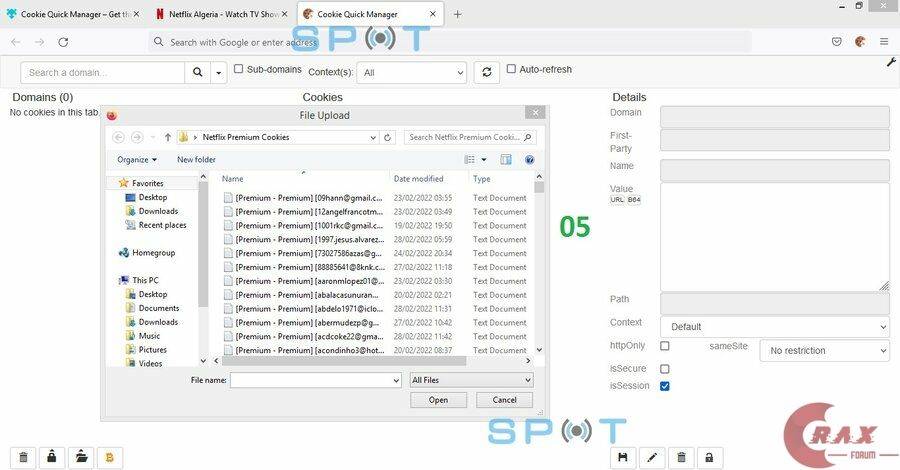Click the Cancel button in File Upload dialog

point(505,400)
